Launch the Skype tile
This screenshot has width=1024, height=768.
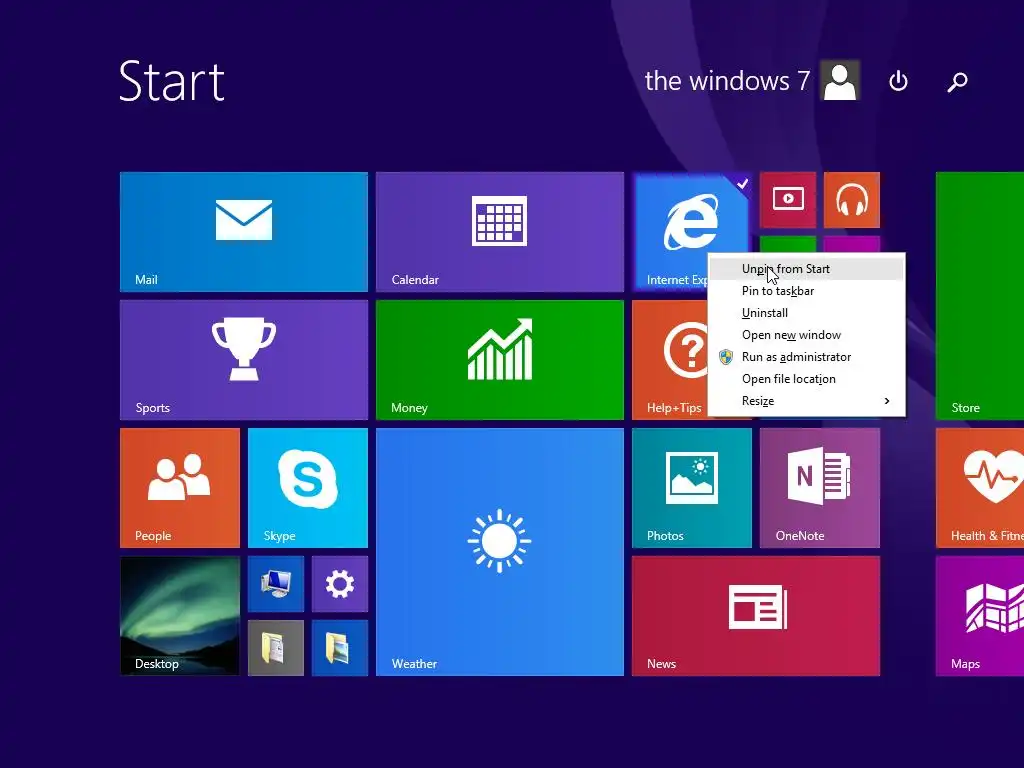coord(308,488)
